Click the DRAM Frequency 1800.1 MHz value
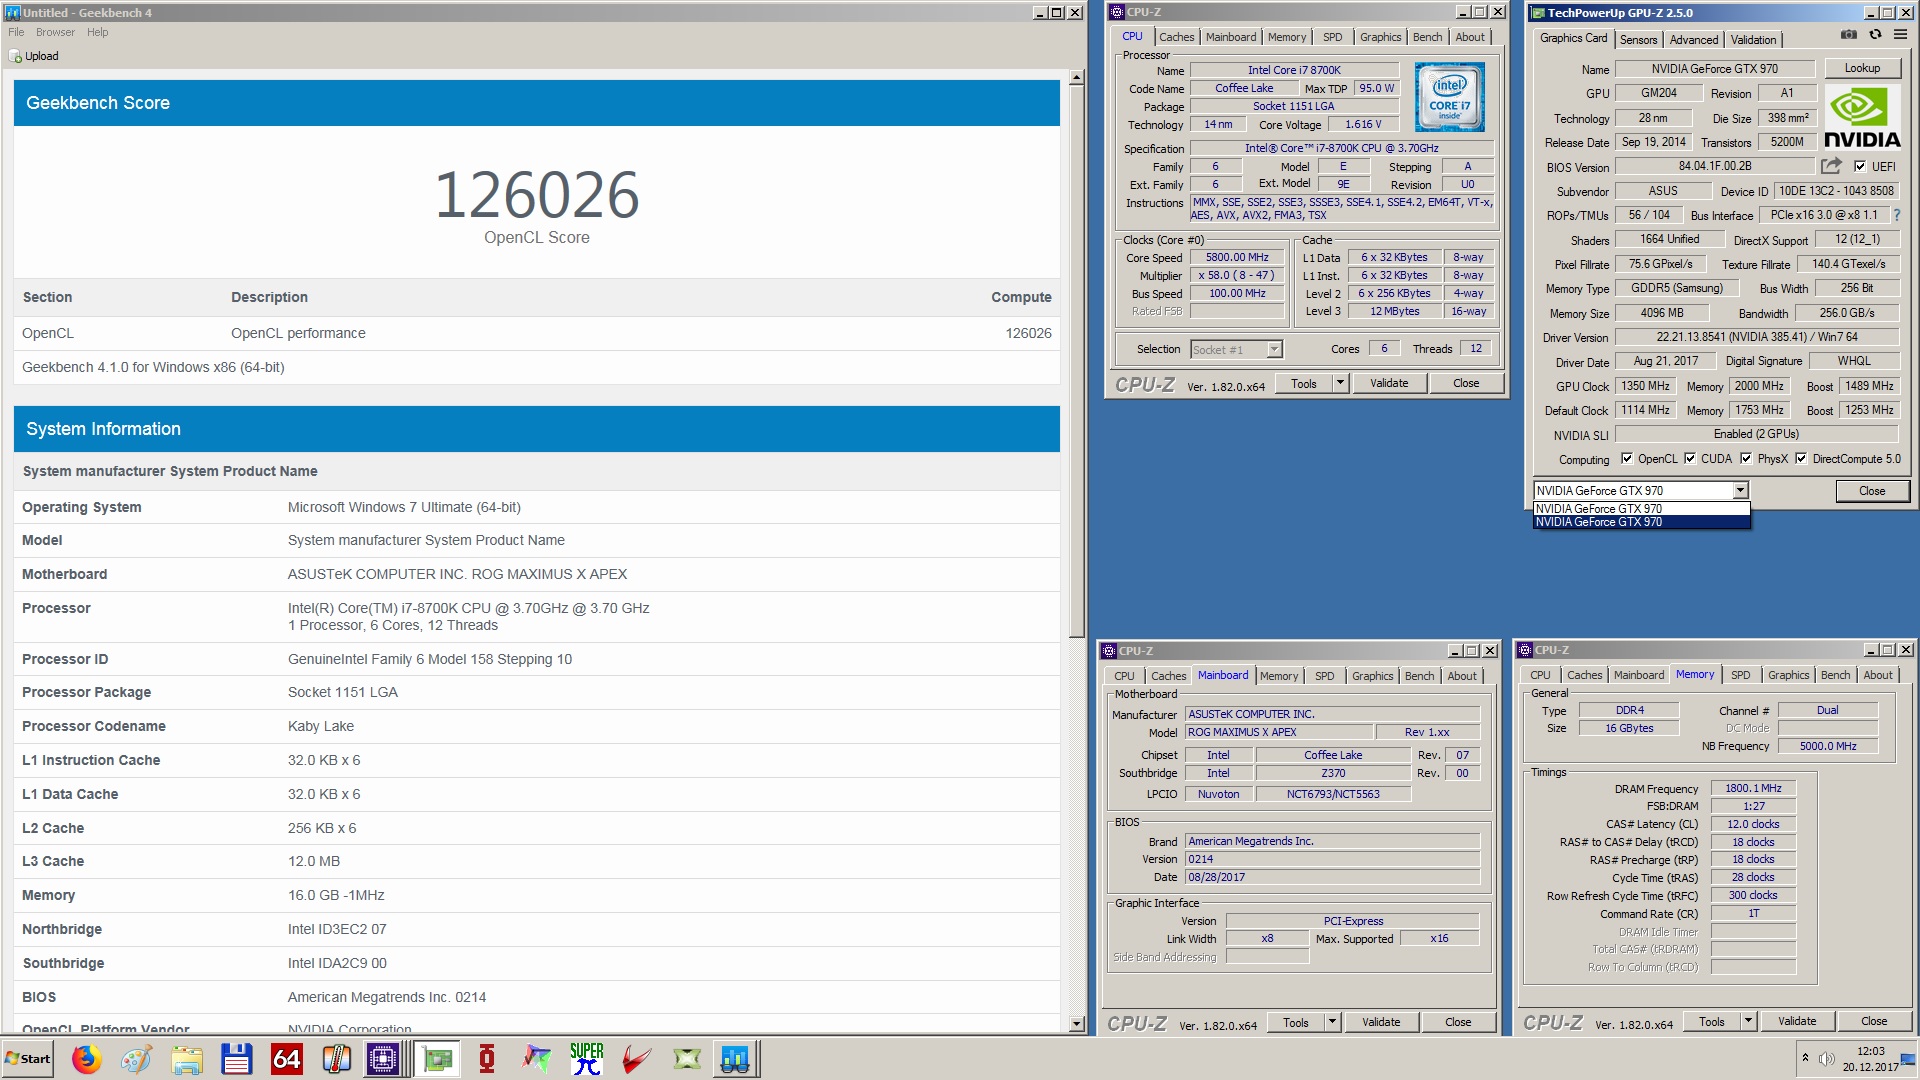1920x1080 pixels. pyautogui.click(x=1753, y=788)
